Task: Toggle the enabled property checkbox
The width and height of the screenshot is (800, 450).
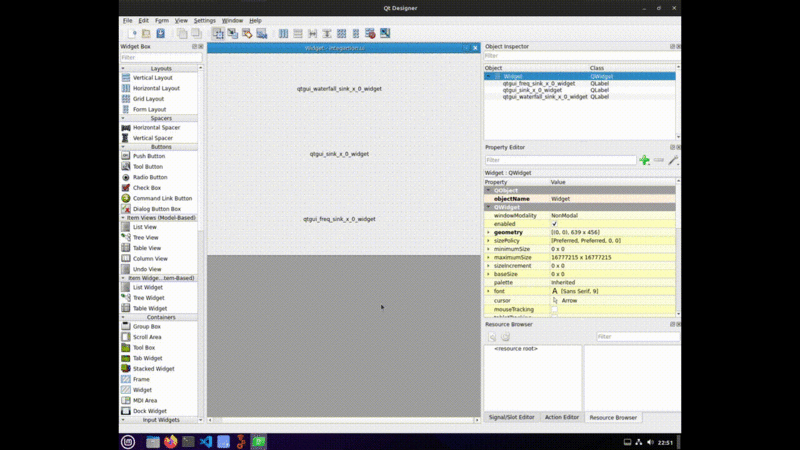Action: [x=554, y=224]
